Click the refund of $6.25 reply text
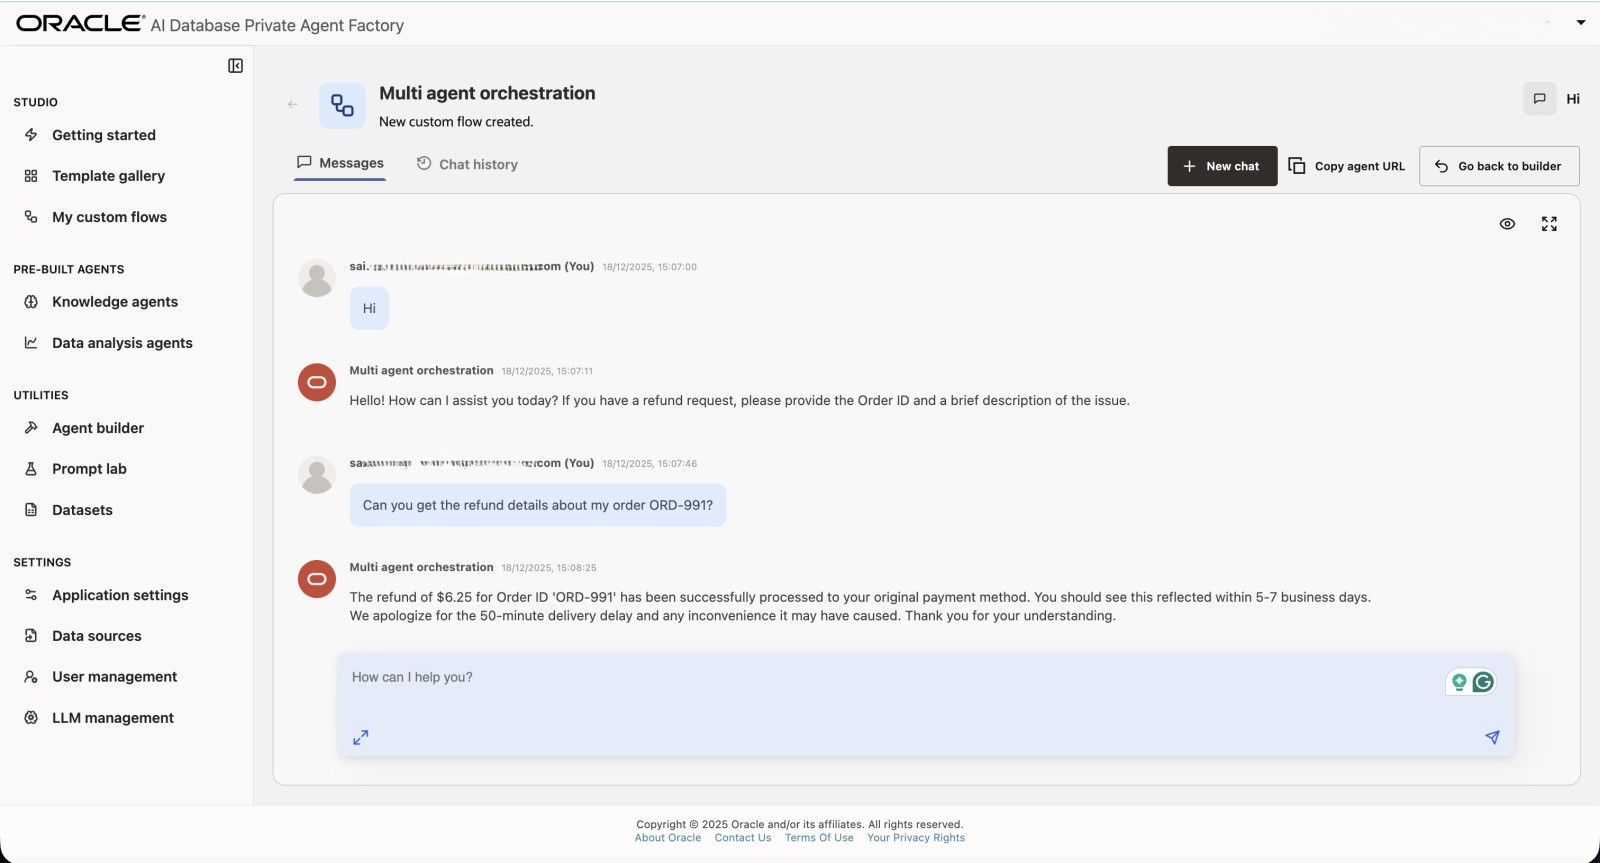Image resolution: width=1600 pixels, height=863 pixels. 860,606
